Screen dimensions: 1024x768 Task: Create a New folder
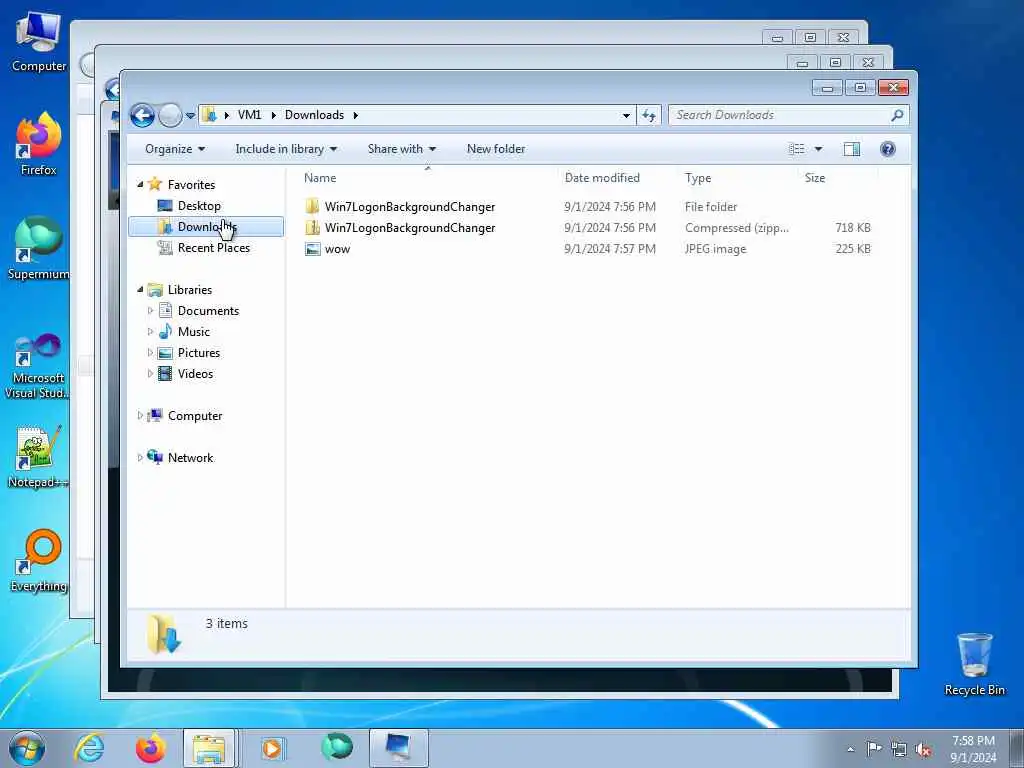[x=496, y=149]
